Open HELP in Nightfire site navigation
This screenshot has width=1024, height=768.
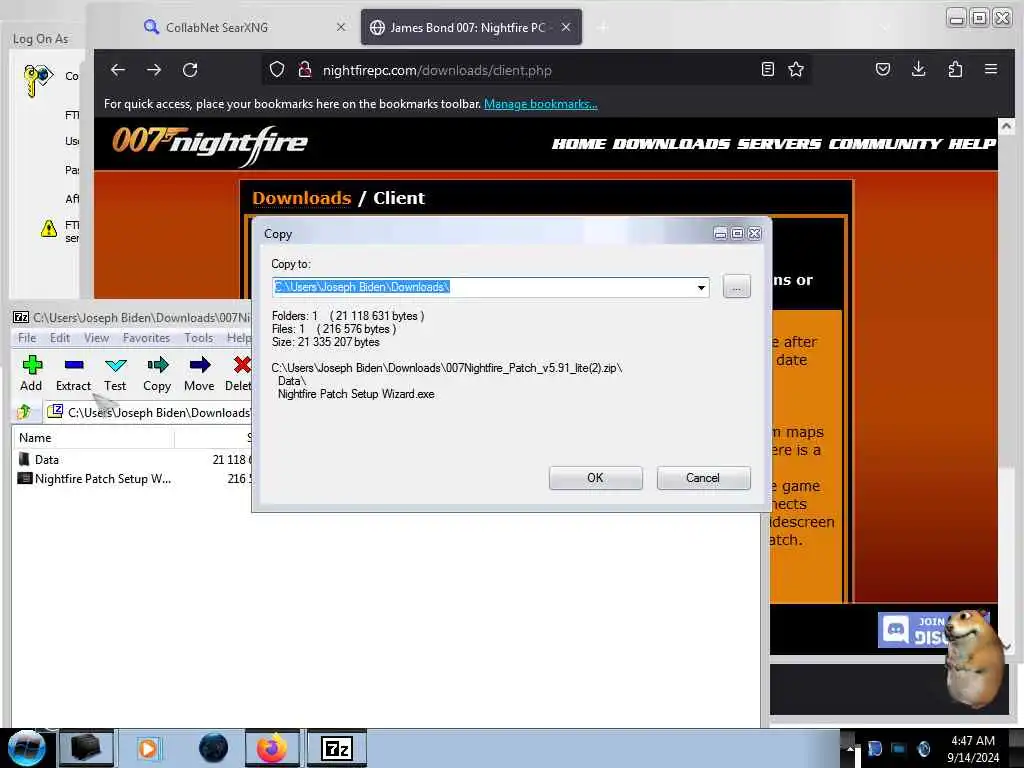tap(972, 144)
